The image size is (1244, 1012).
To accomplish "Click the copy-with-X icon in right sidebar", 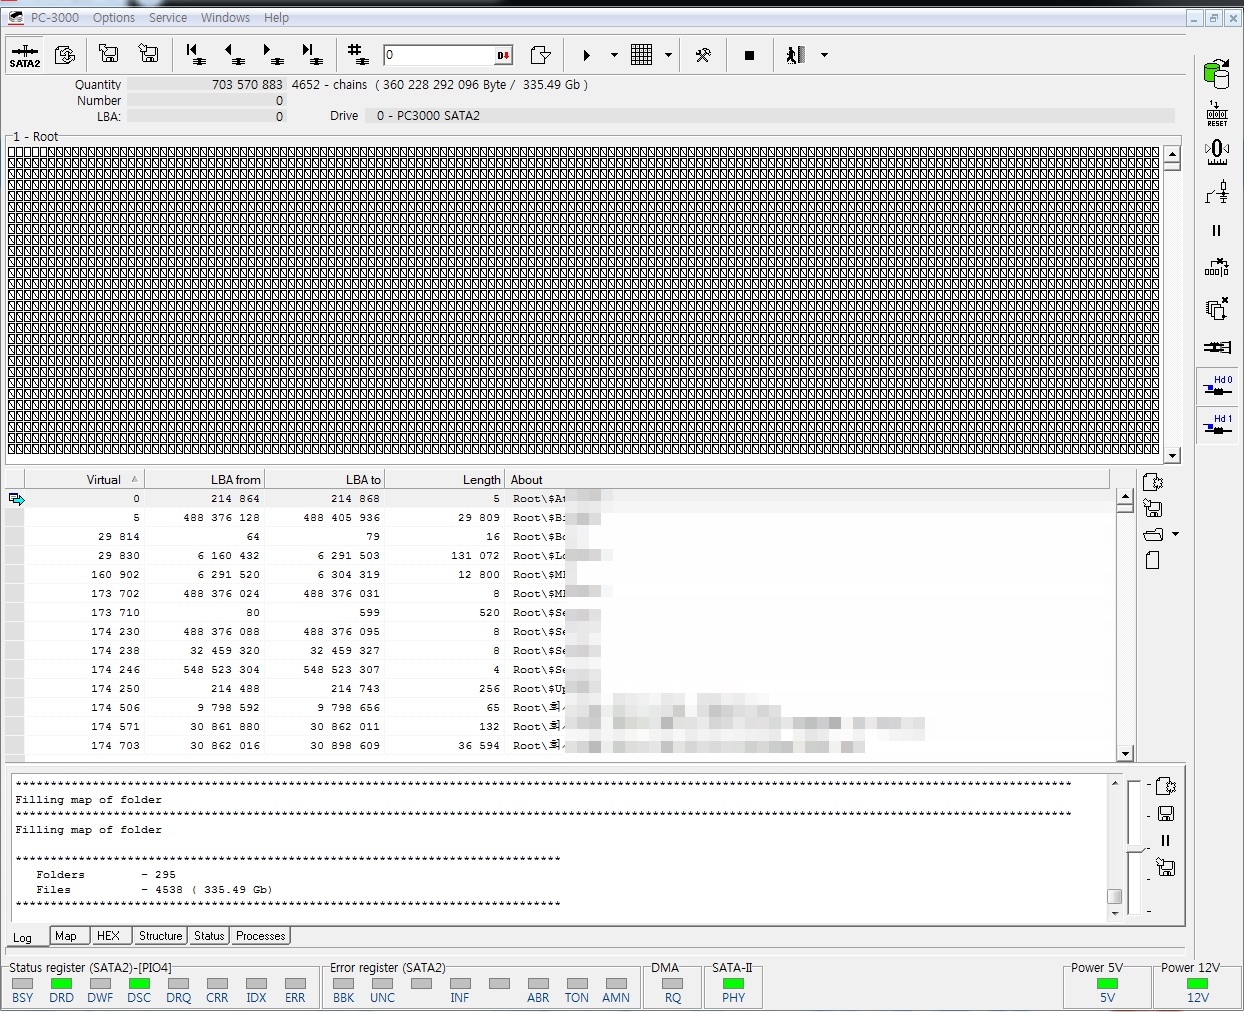I will pyautogui.click(x=1217, y=308).
